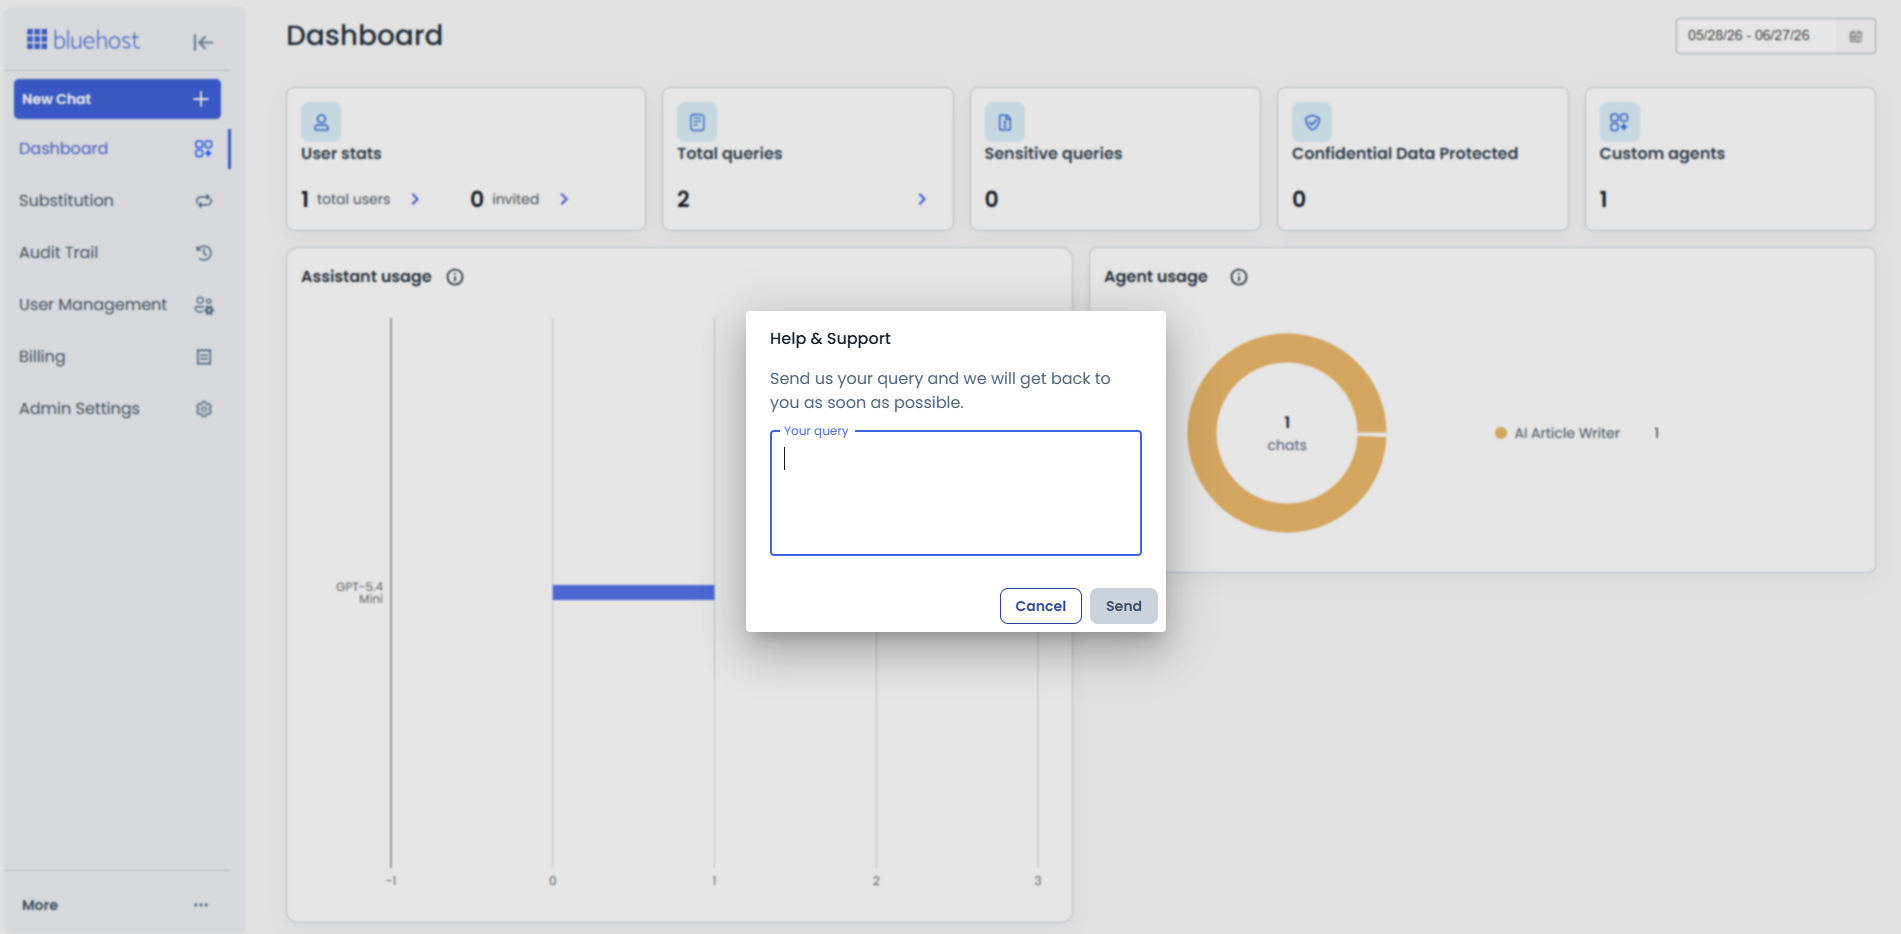Open the date range picker field

tap(1775, 36)
